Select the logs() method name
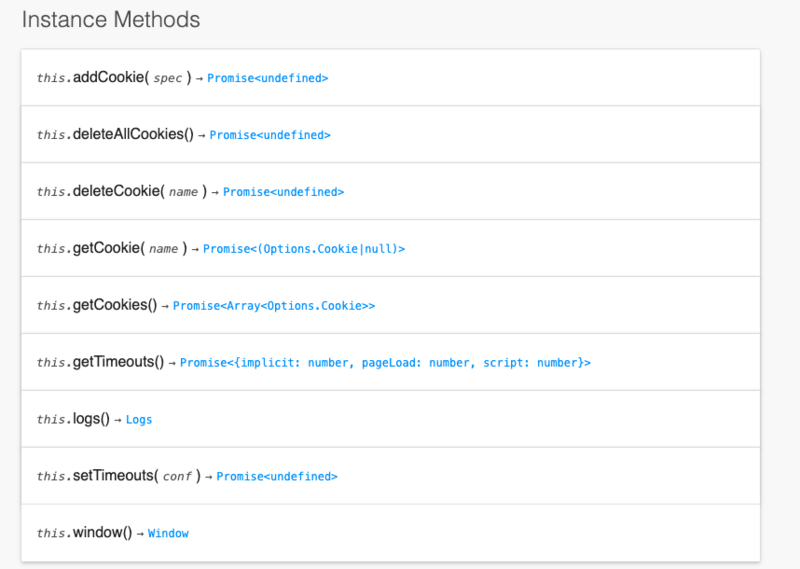This screenshot has height=569, width=800. [91, 419]
